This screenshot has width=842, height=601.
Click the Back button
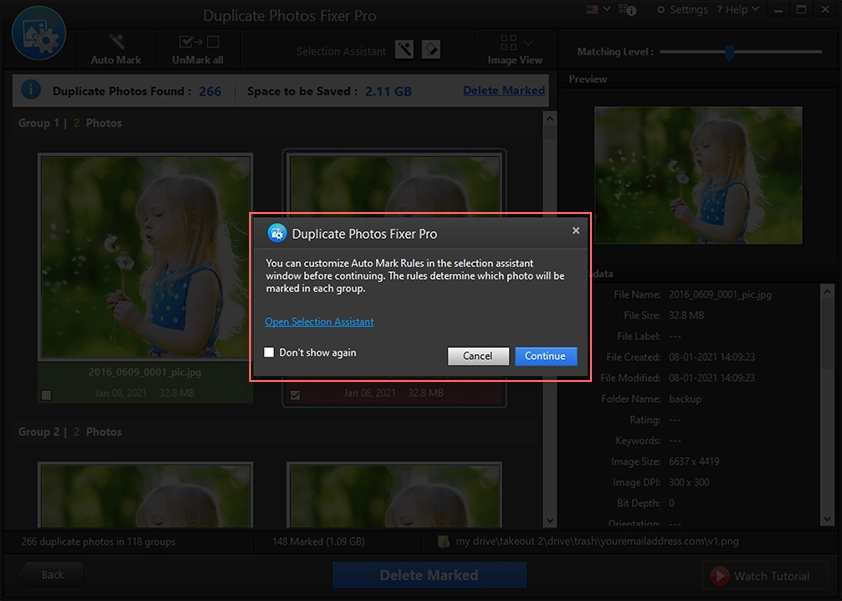click(51, 575)
